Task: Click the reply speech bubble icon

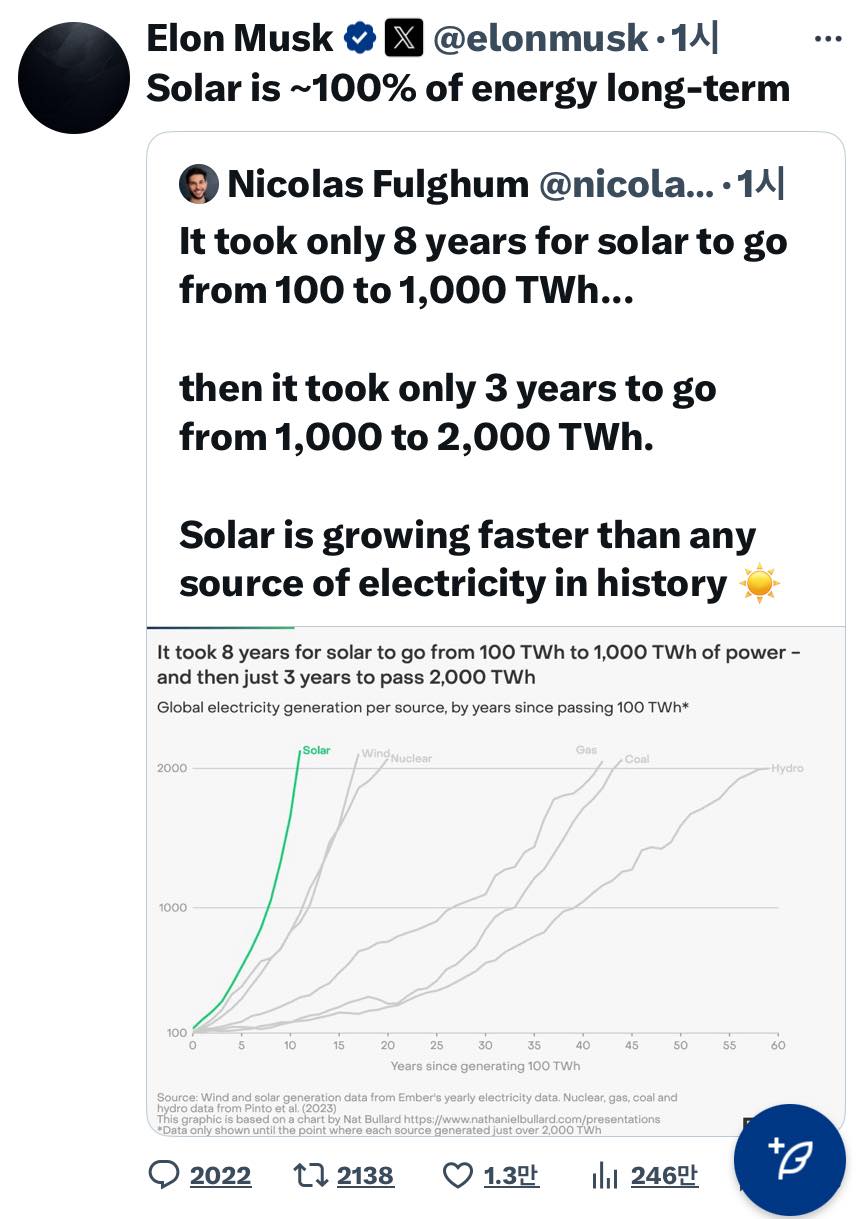Action: click(163, 1175)
